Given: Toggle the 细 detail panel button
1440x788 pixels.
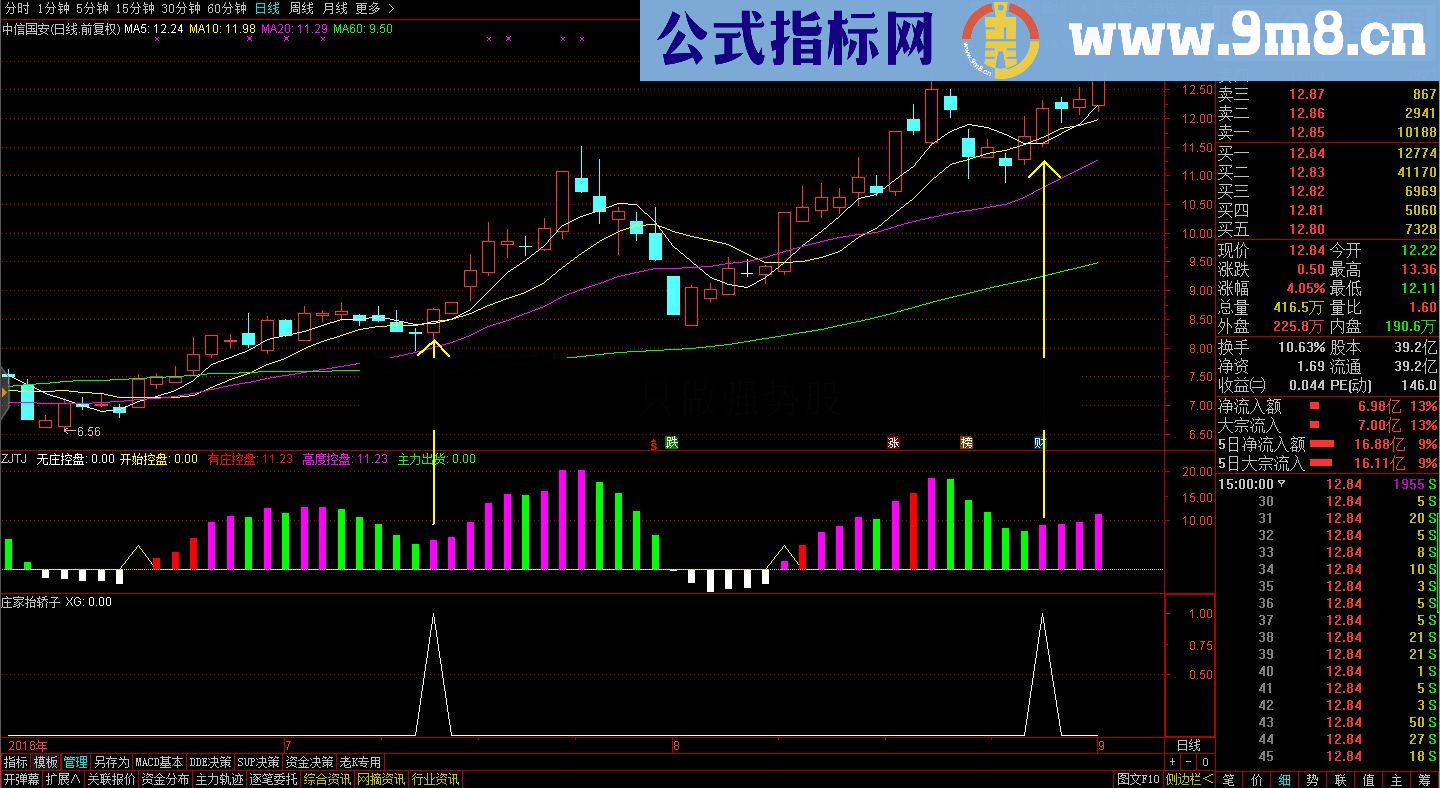Looking at the screenshot, I should (x=1284, y=779).
